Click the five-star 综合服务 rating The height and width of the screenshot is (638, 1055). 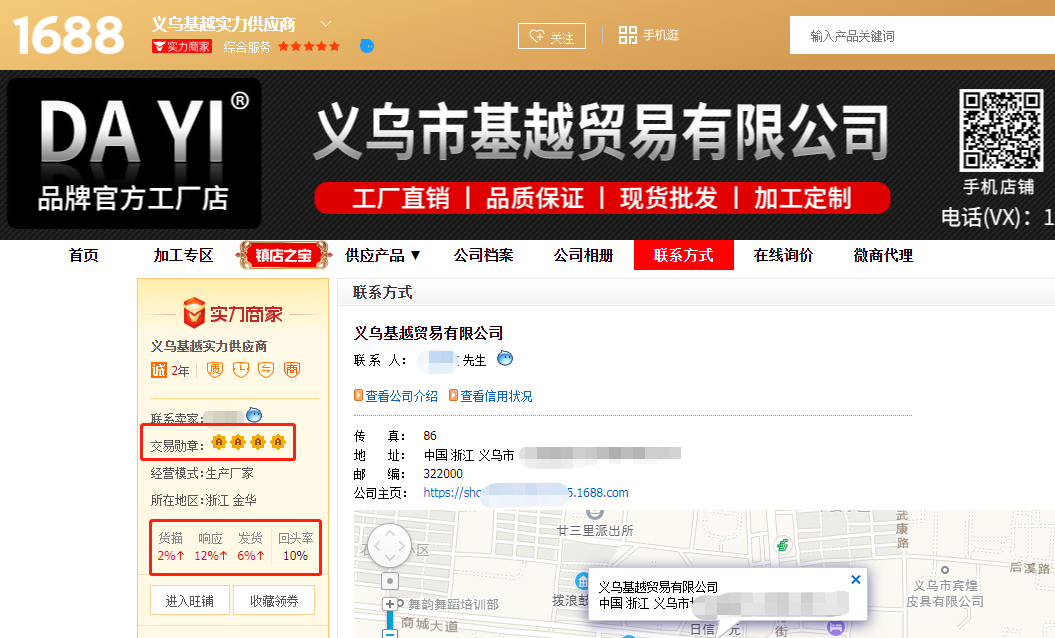pos(309,46)
